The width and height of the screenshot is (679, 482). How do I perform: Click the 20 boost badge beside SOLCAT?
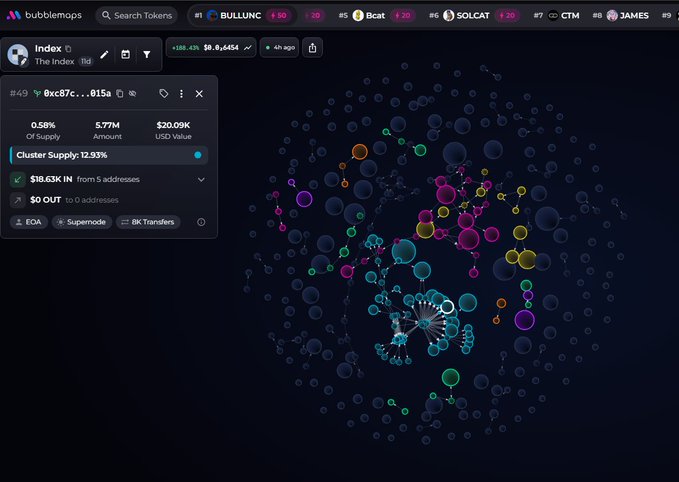click(507, 16)
